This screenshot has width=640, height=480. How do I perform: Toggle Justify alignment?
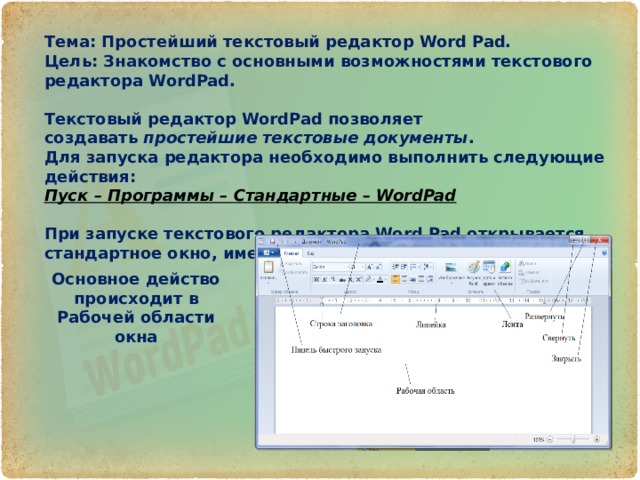(x=421, y=280)
